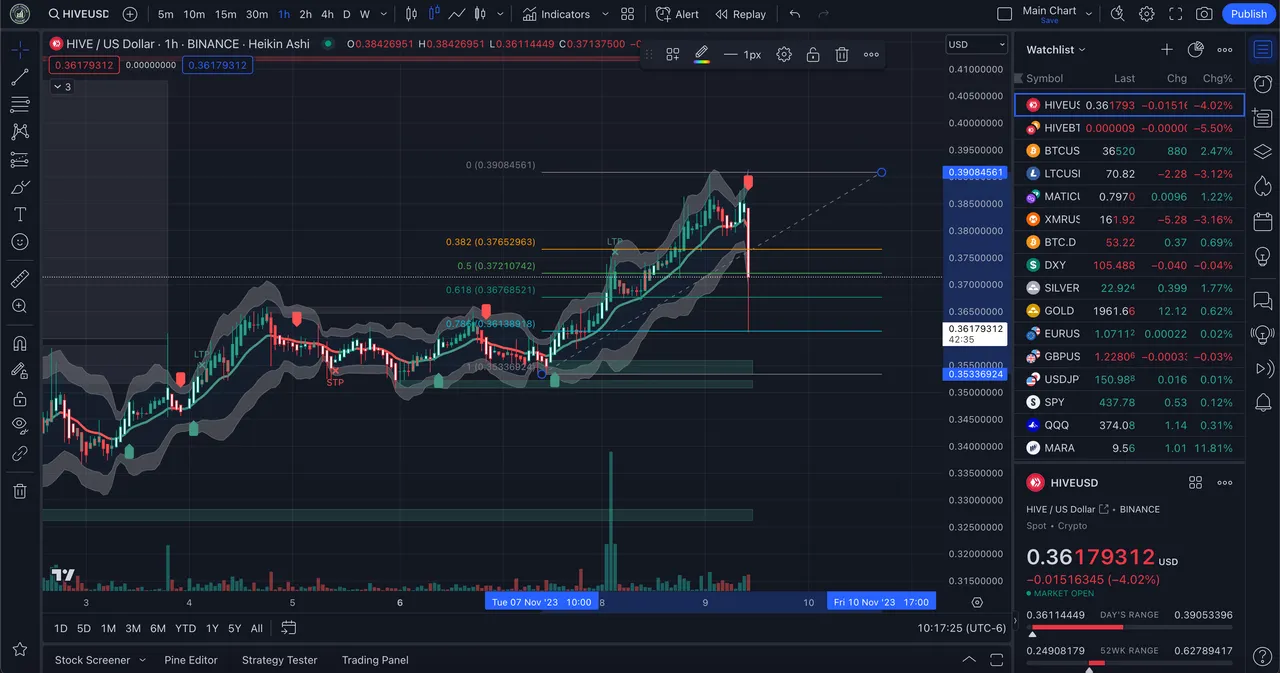
Task: Select the brush drawing tool
Action: 19,187
